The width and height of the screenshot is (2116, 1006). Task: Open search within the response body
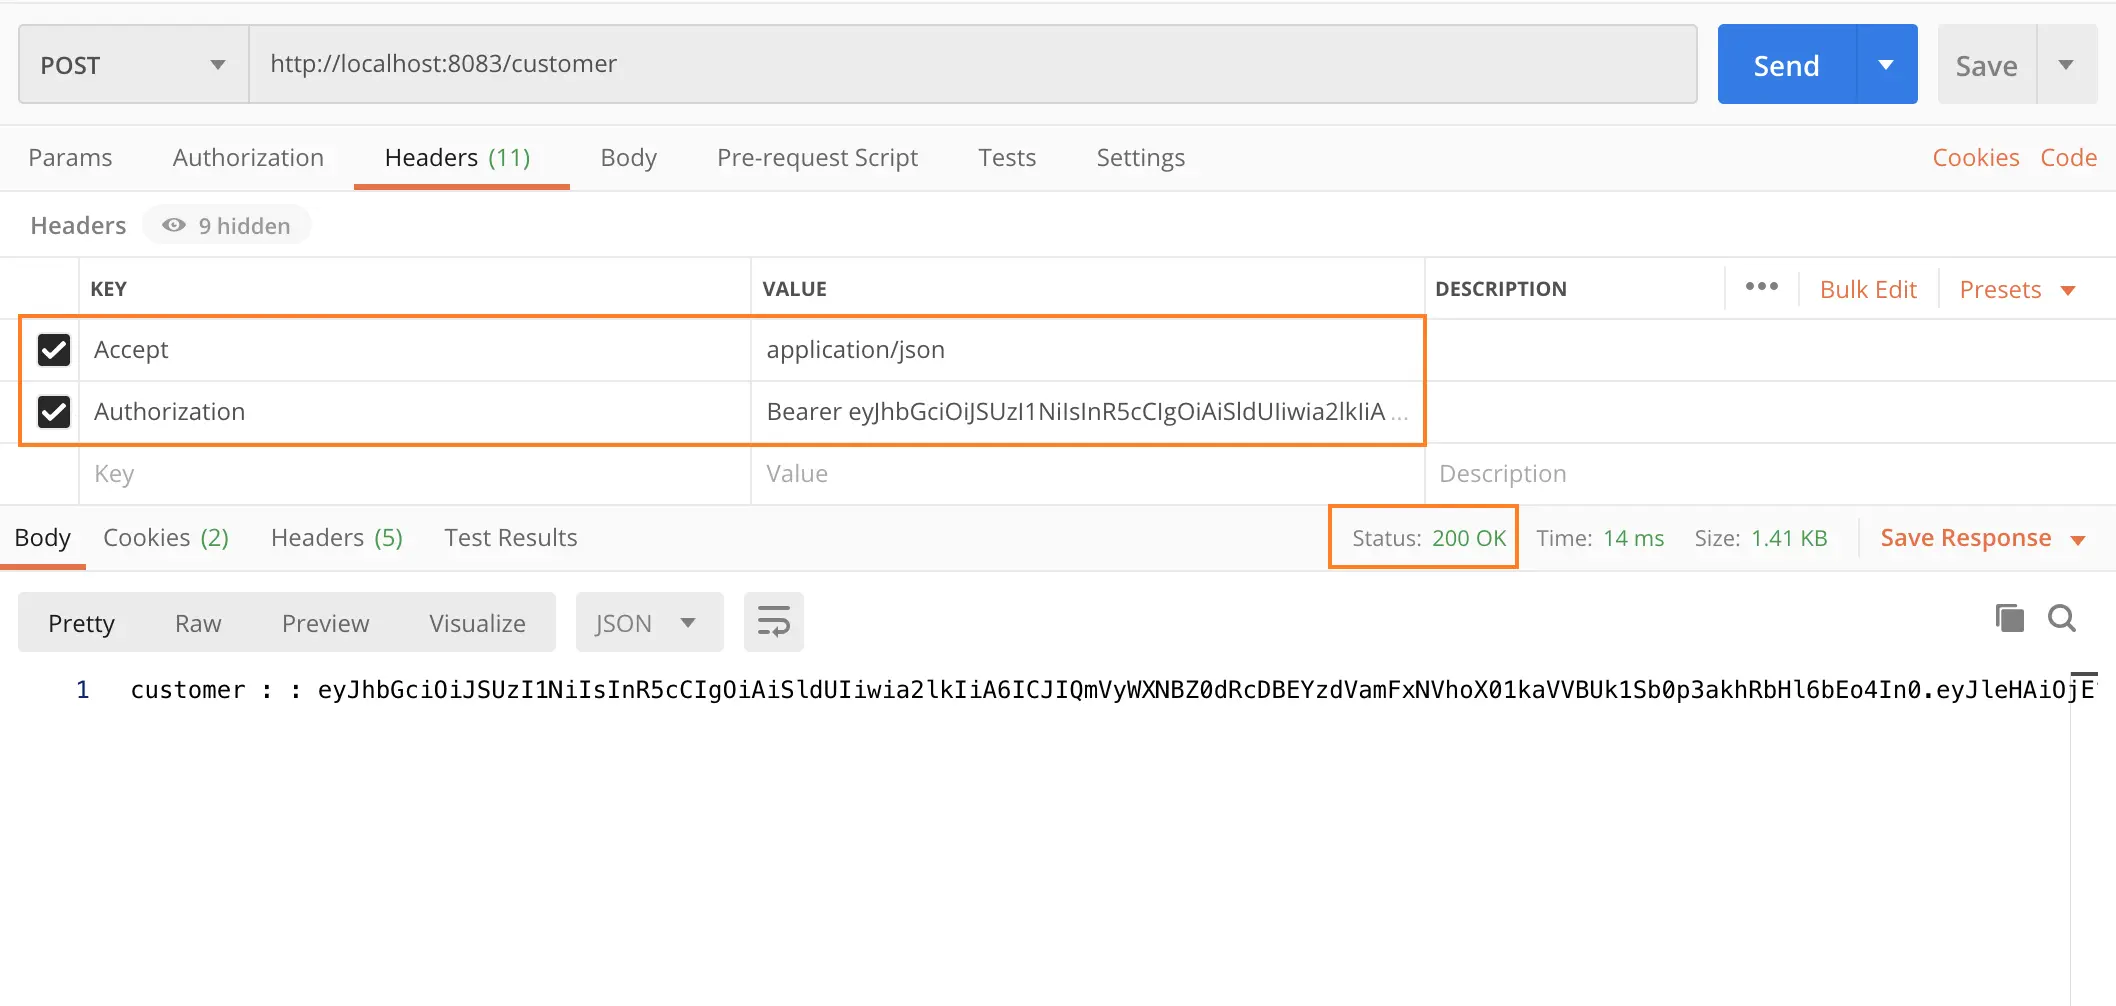2062,618
